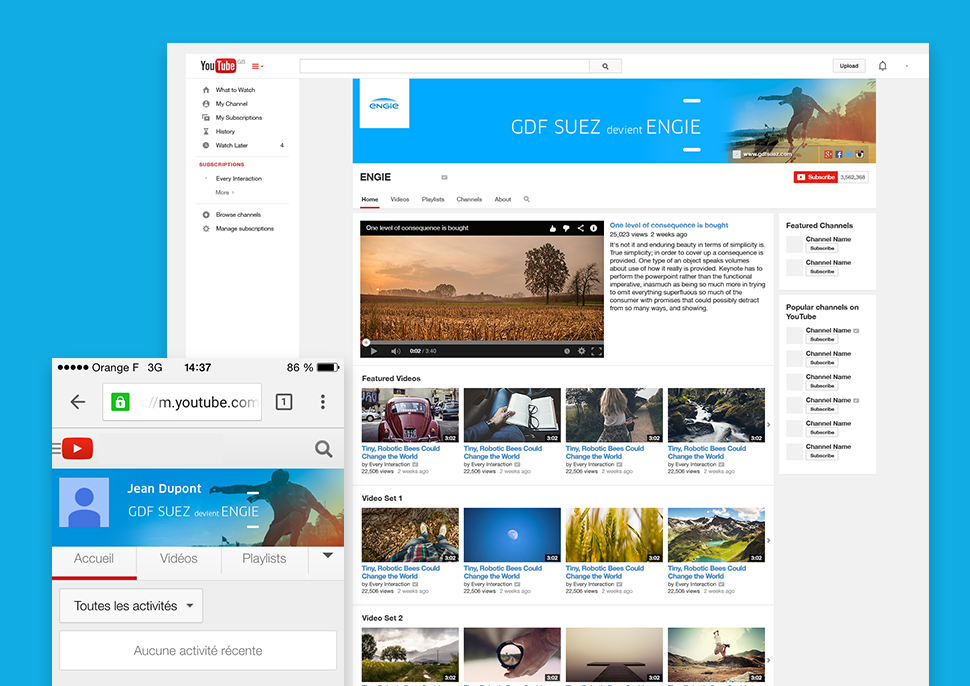
Task: Tap the Jean Dupont profile avatar
Action: [84, 502]
